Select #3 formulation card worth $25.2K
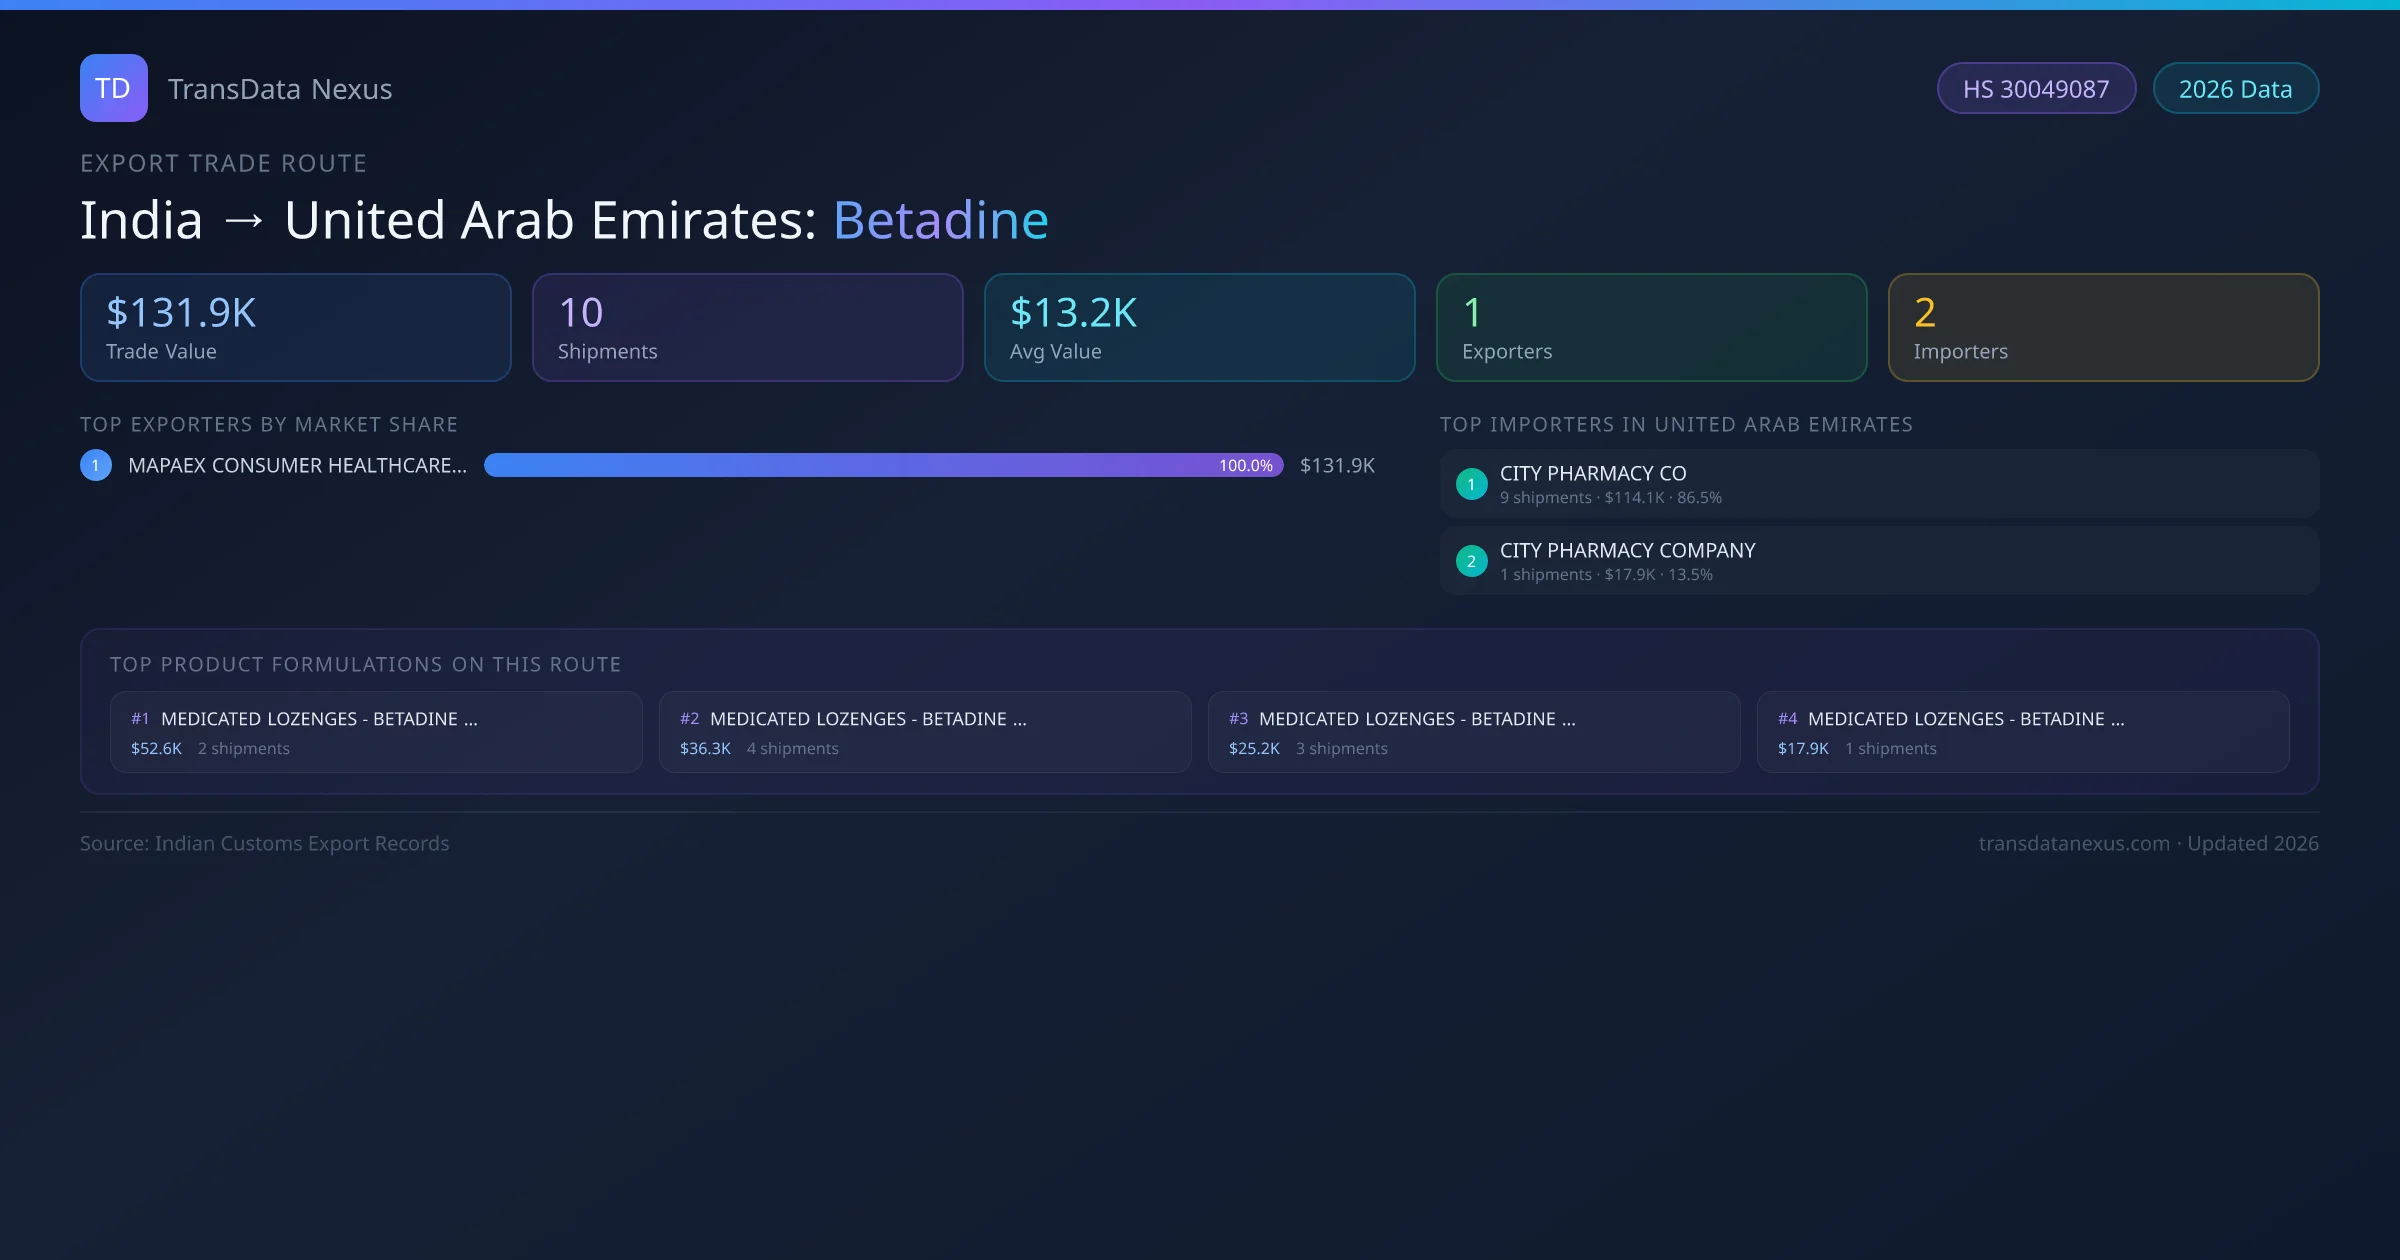2400x1260 pixels. 1474,732
